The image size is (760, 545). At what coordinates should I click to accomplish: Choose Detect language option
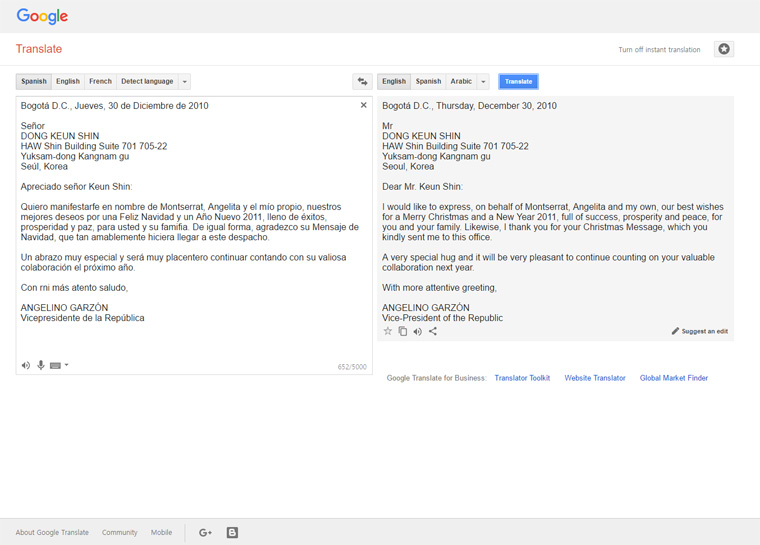[147, 81]
